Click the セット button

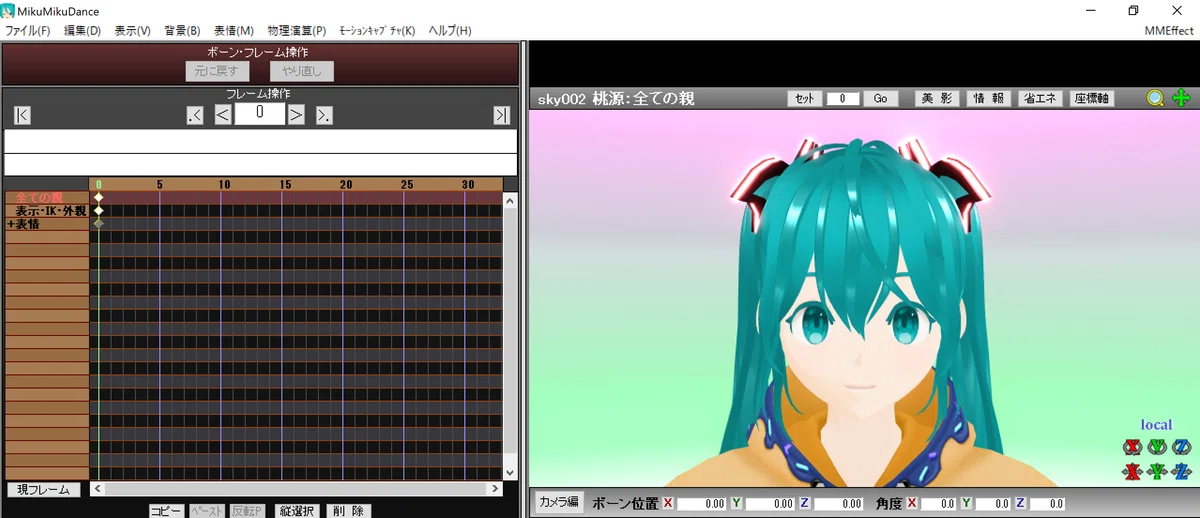[x=804, y=99]
